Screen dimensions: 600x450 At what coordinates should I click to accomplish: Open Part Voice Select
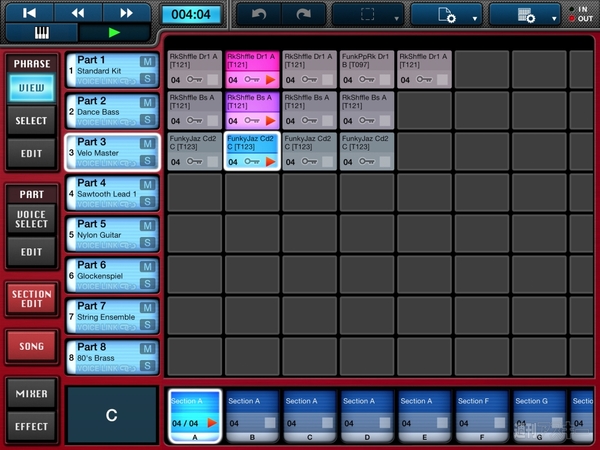click(x=31, y=219)
